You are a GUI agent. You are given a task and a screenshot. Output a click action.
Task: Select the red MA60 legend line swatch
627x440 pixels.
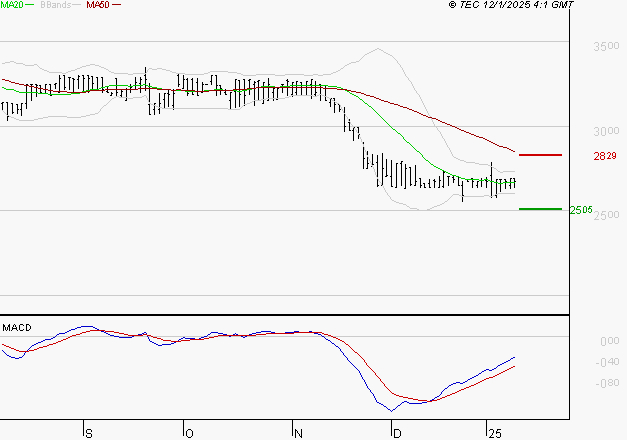(x=117, y=6)
